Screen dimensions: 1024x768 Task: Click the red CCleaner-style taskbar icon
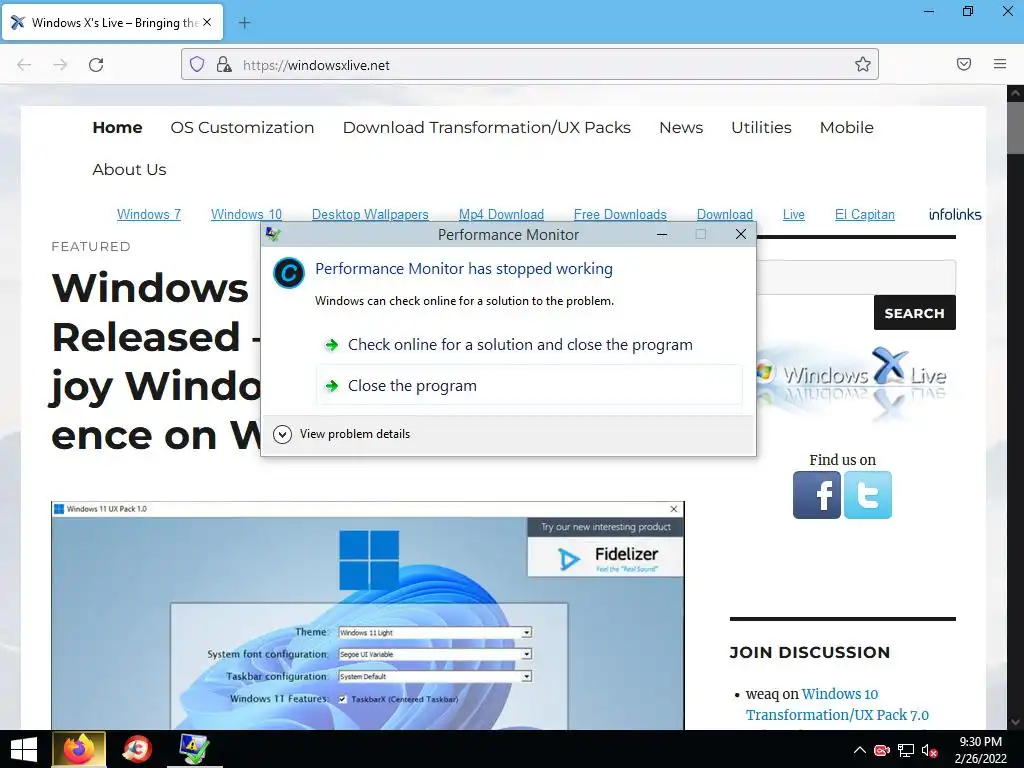(x=136, y=749)
